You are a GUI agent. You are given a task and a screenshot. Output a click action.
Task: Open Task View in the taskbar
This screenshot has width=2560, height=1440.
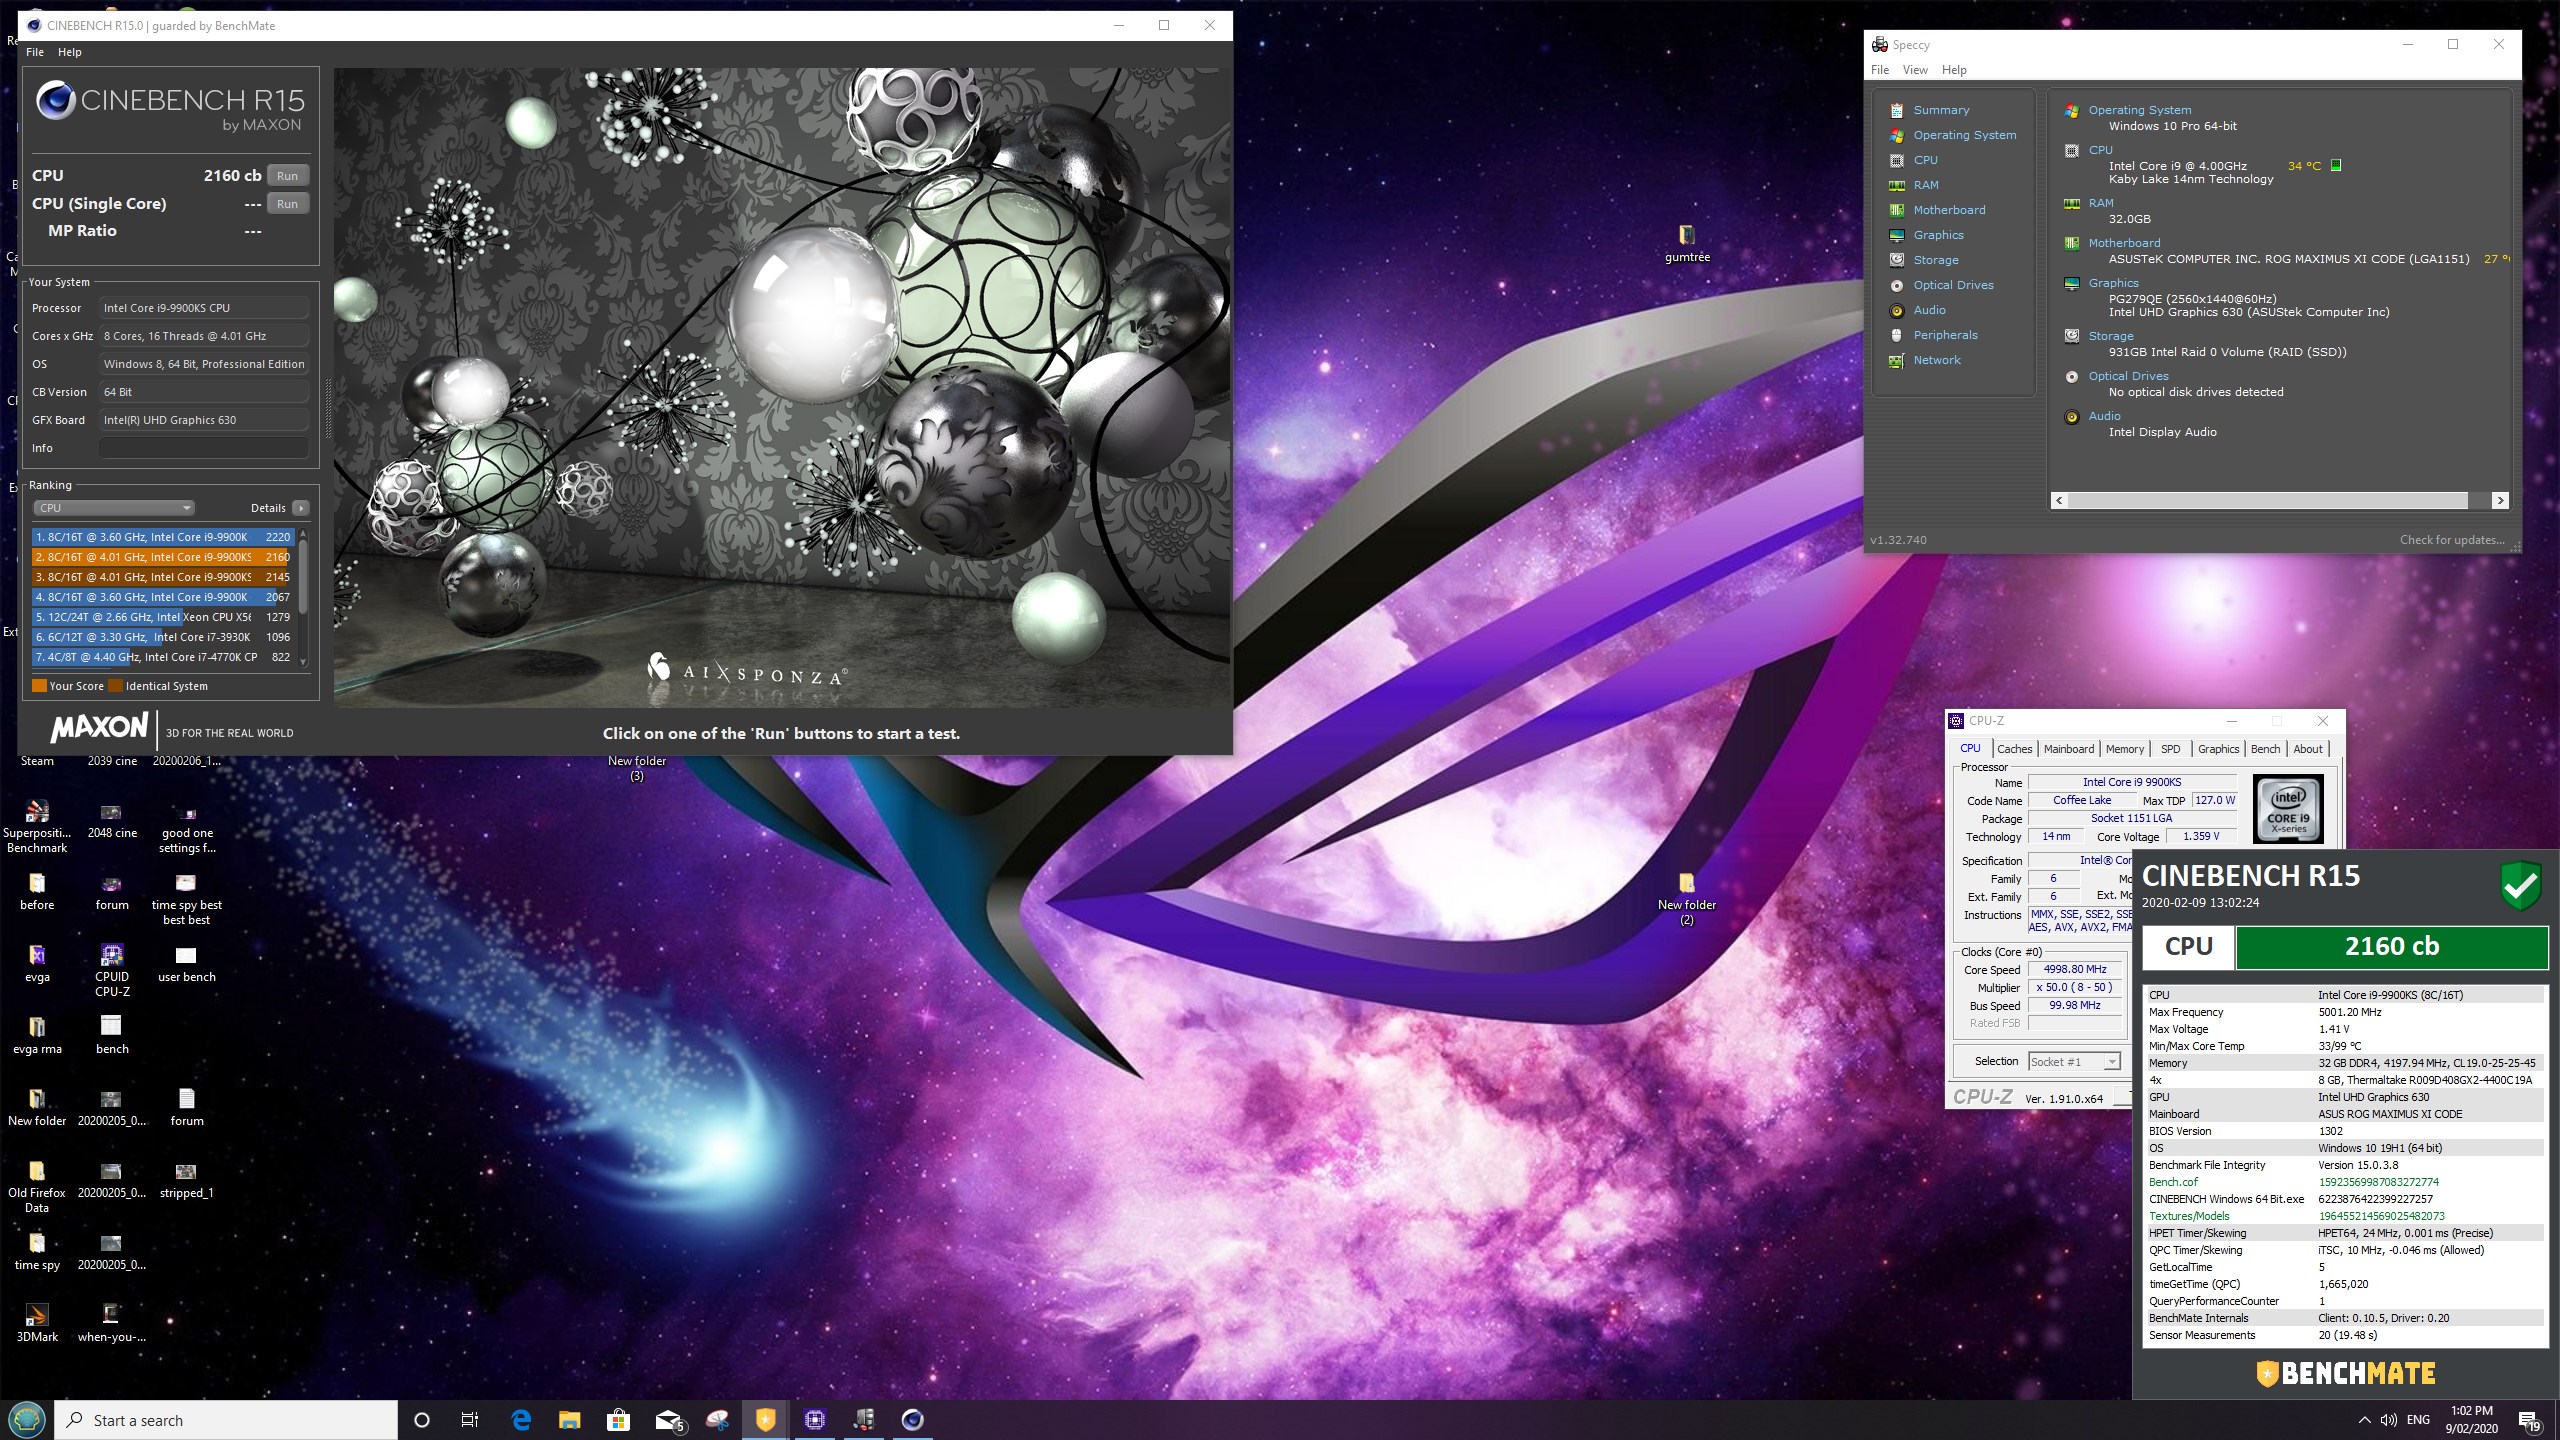click(x=470, y=1420)
